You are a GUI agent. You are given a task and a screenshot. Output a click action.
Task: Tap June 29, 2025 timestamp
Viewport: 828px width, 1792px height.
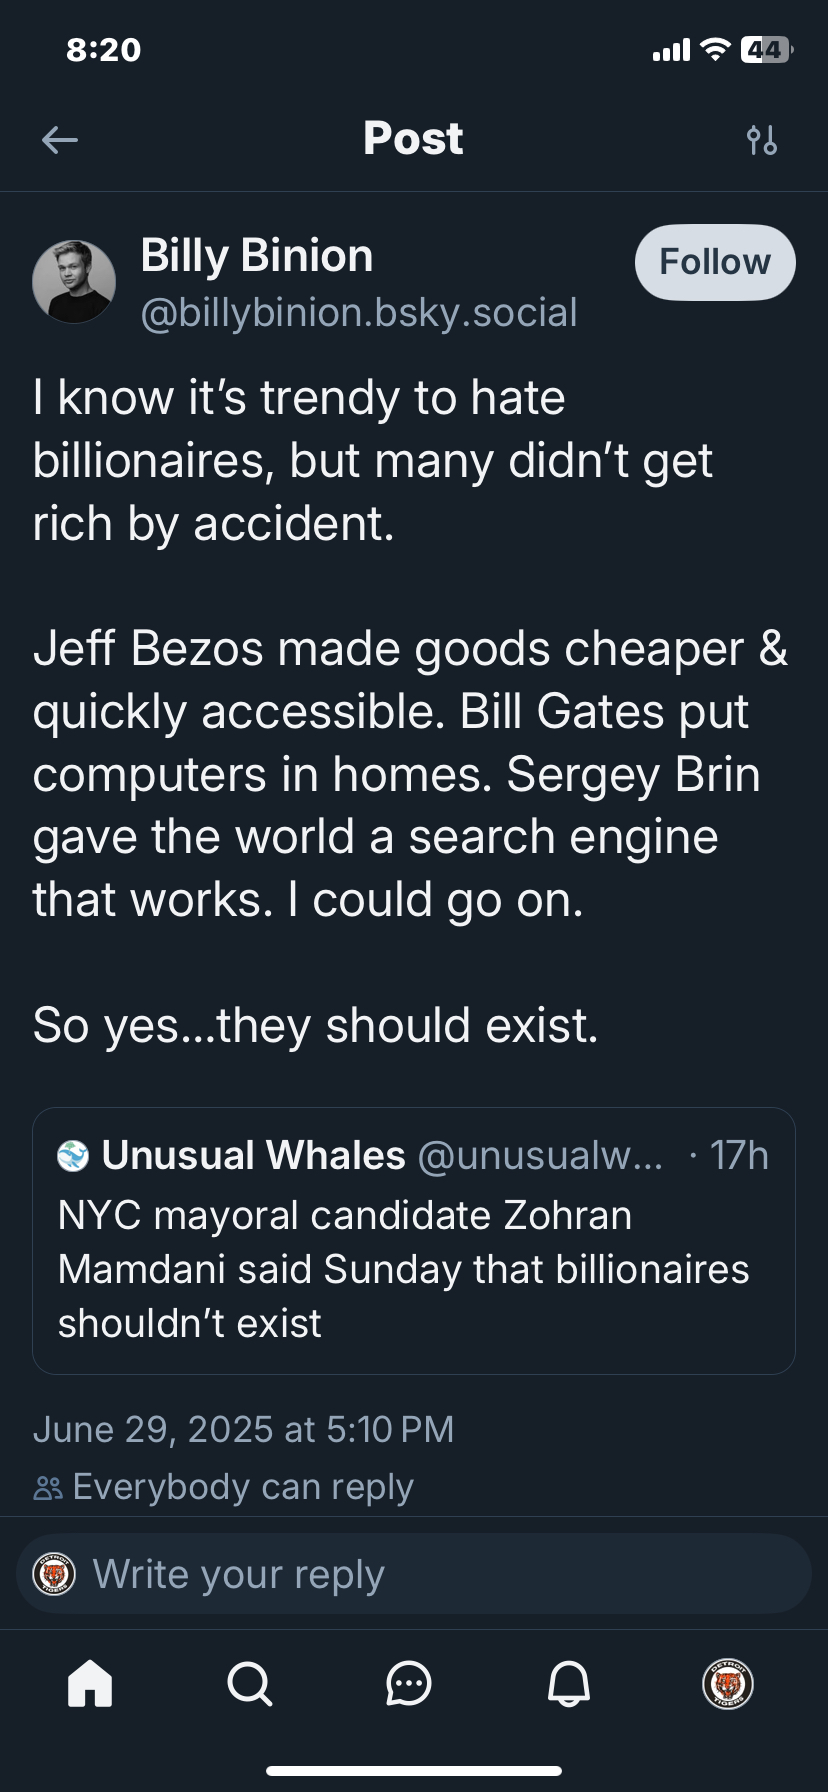click(x=243, y=1429)
